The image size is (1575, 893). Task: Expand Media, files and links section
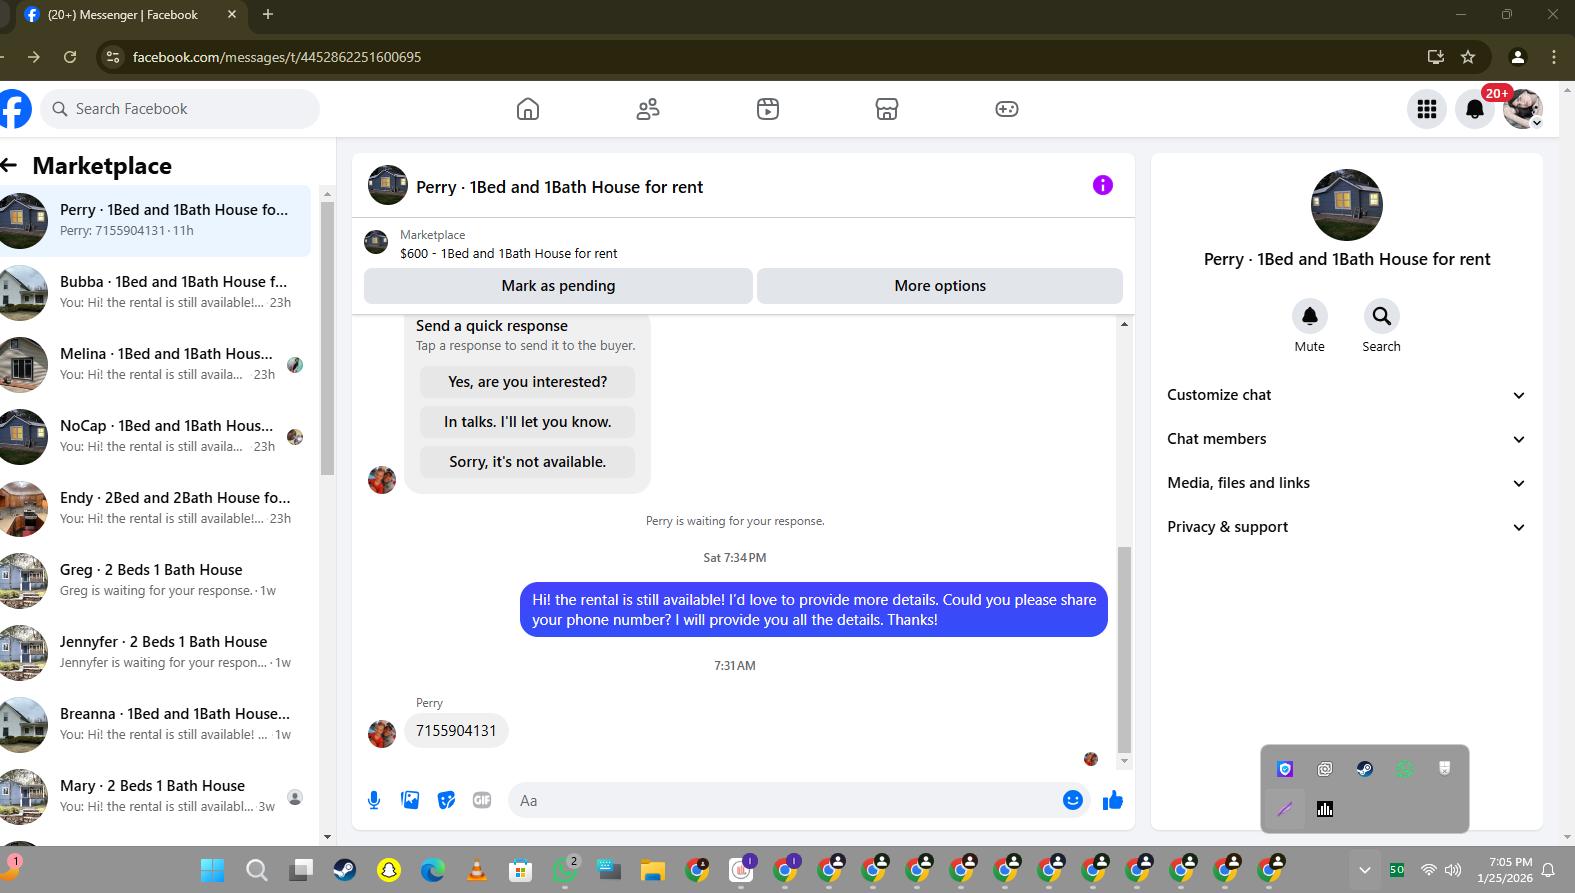pos(1347,483)
